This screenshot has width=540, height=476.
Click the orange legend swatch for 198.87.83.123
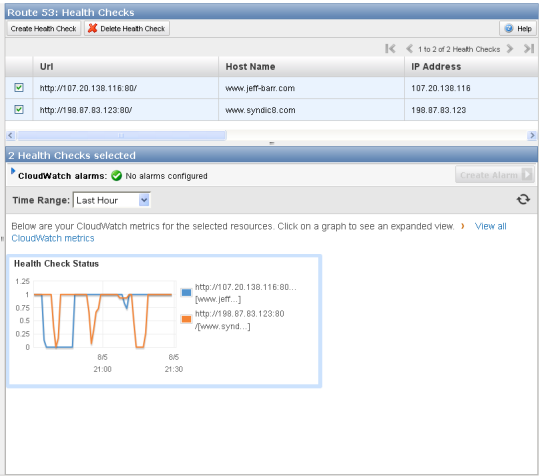coord(186,319)
